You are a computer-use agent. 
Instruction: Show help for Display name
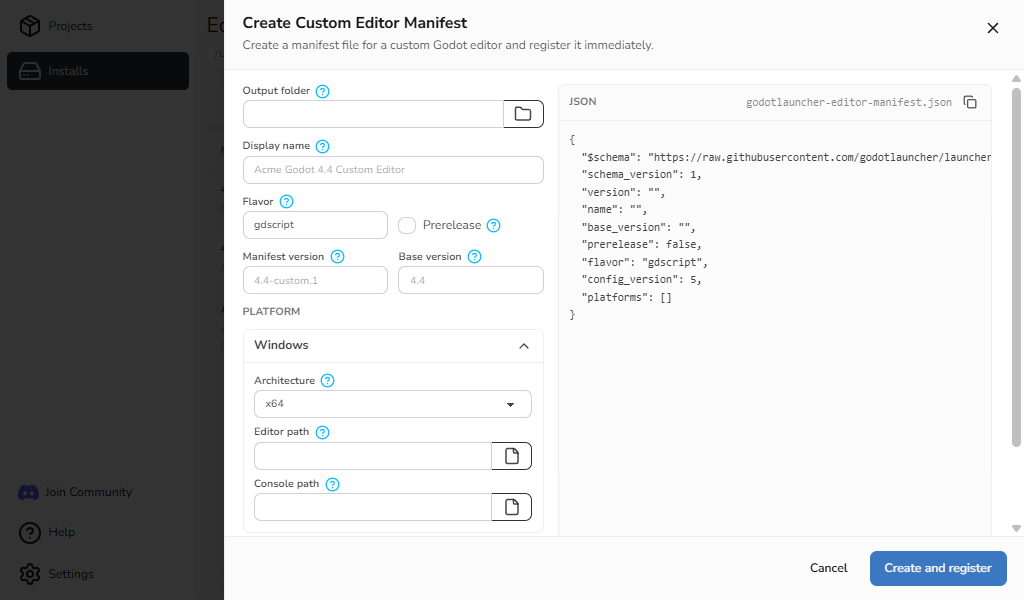tap(323, 146)
